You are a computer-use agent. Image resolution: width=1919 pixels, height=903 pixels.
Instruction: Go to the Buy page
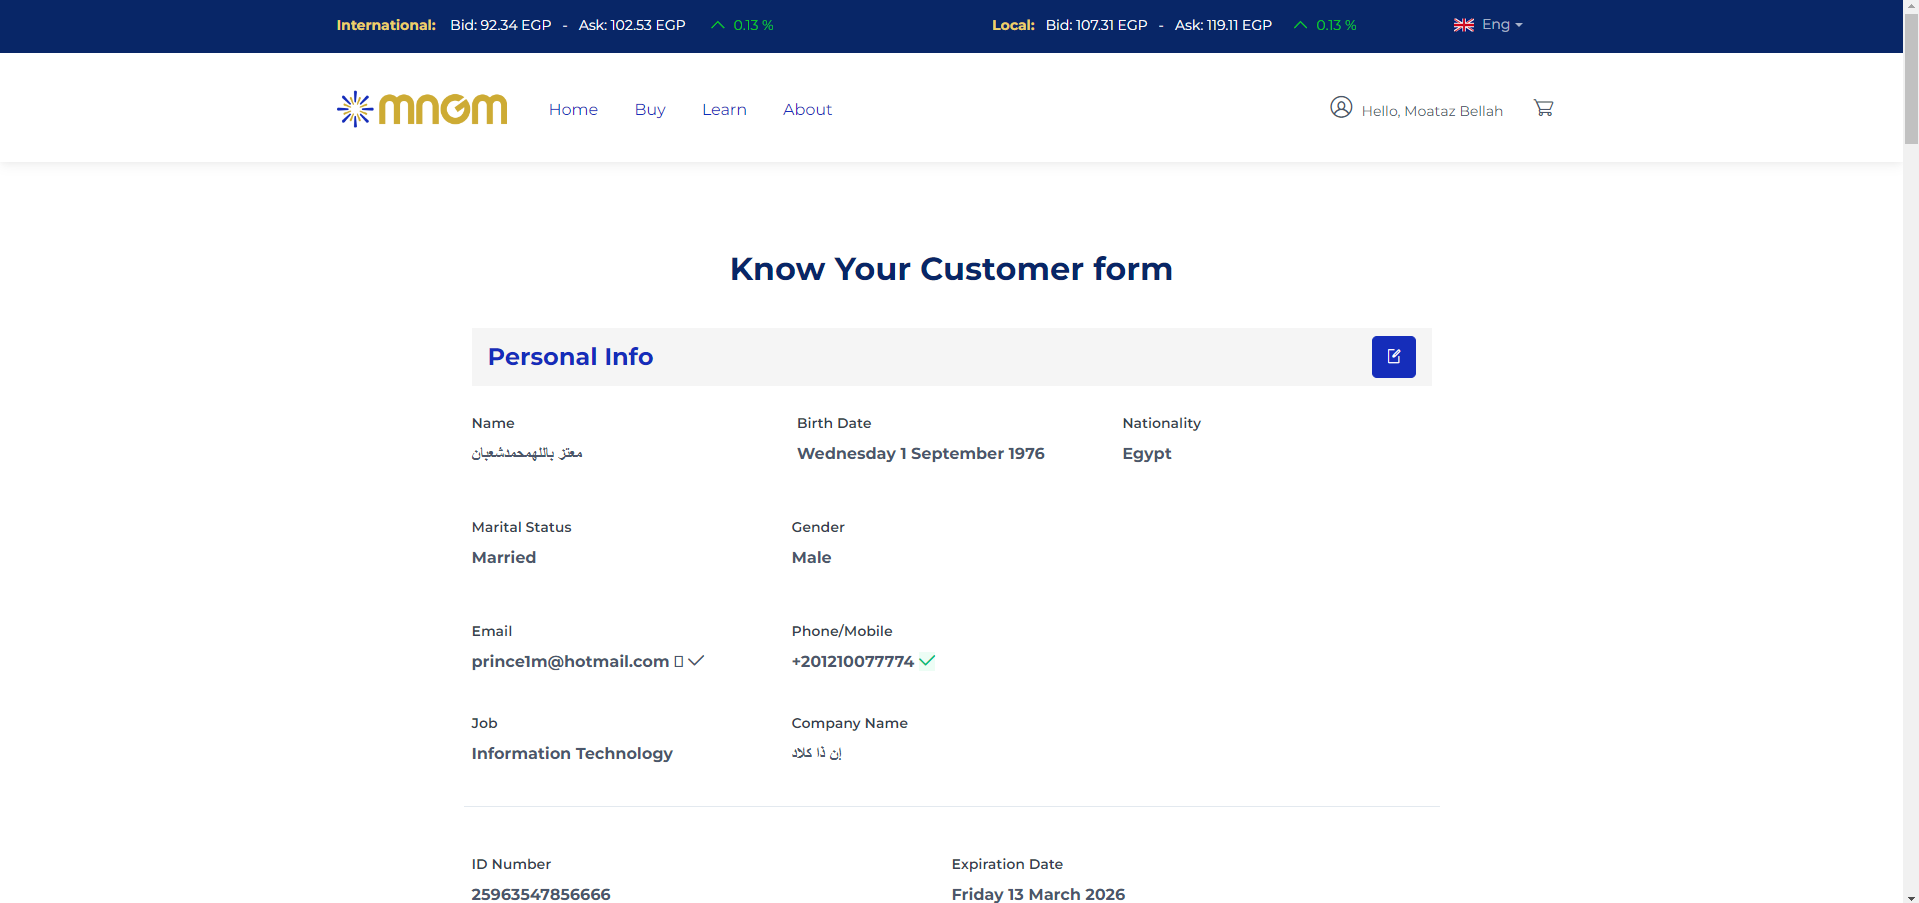tap(649, 110)
